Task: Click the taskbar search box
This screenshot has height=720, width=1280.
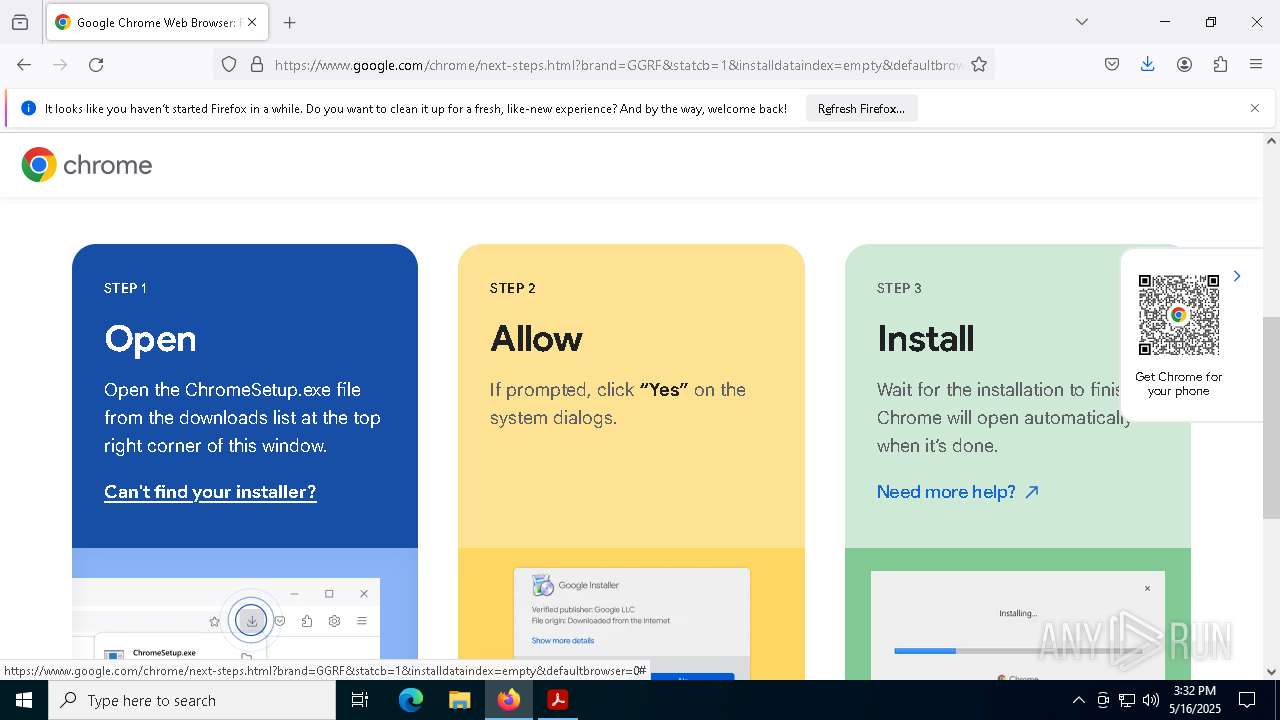Action: [x=192, y=700]
